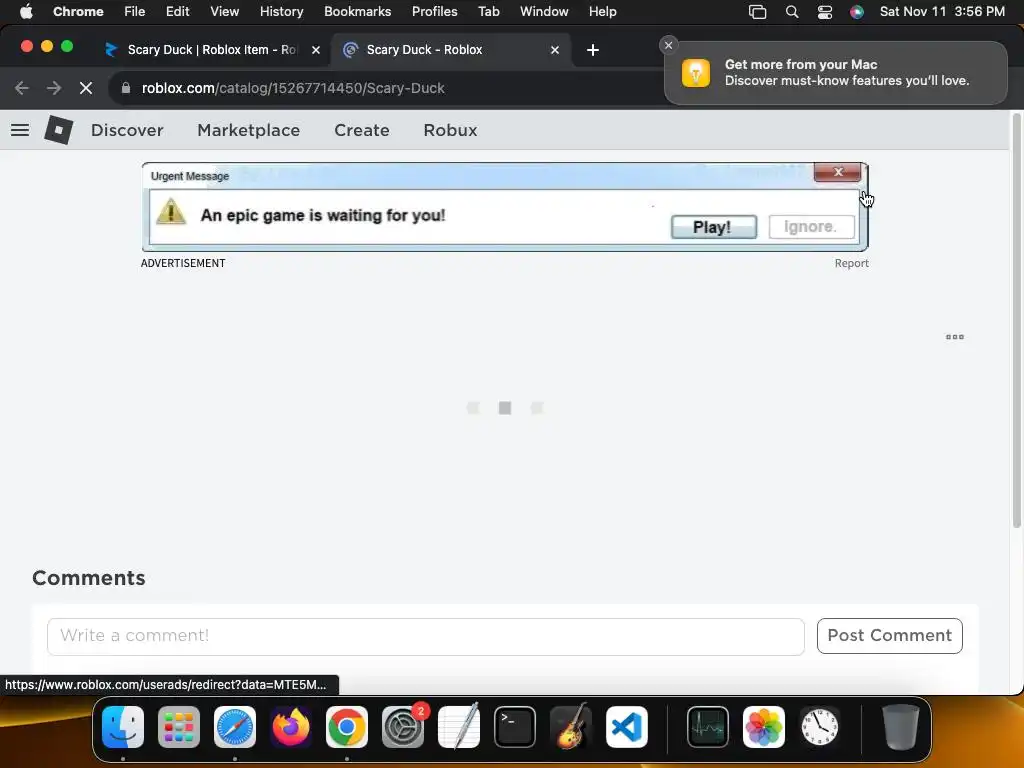
Task: Open the Roblox Create page
Action: [362, 130]
